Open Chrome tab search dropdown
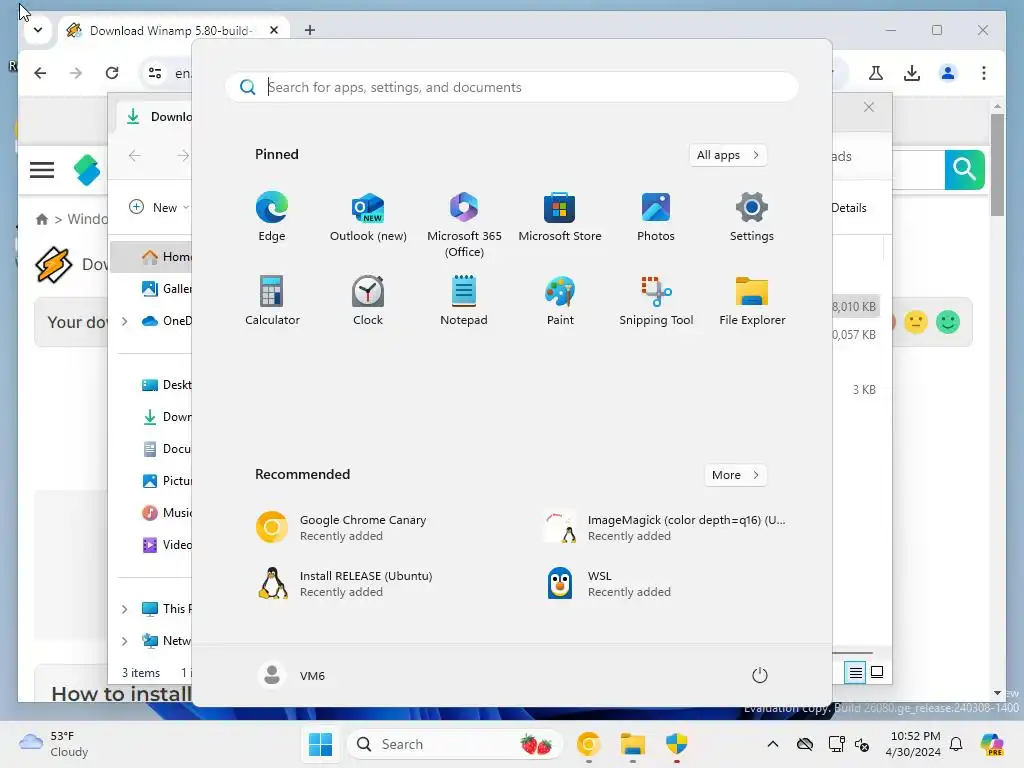Screen dimensions: 1024x768 click(38, 30)
